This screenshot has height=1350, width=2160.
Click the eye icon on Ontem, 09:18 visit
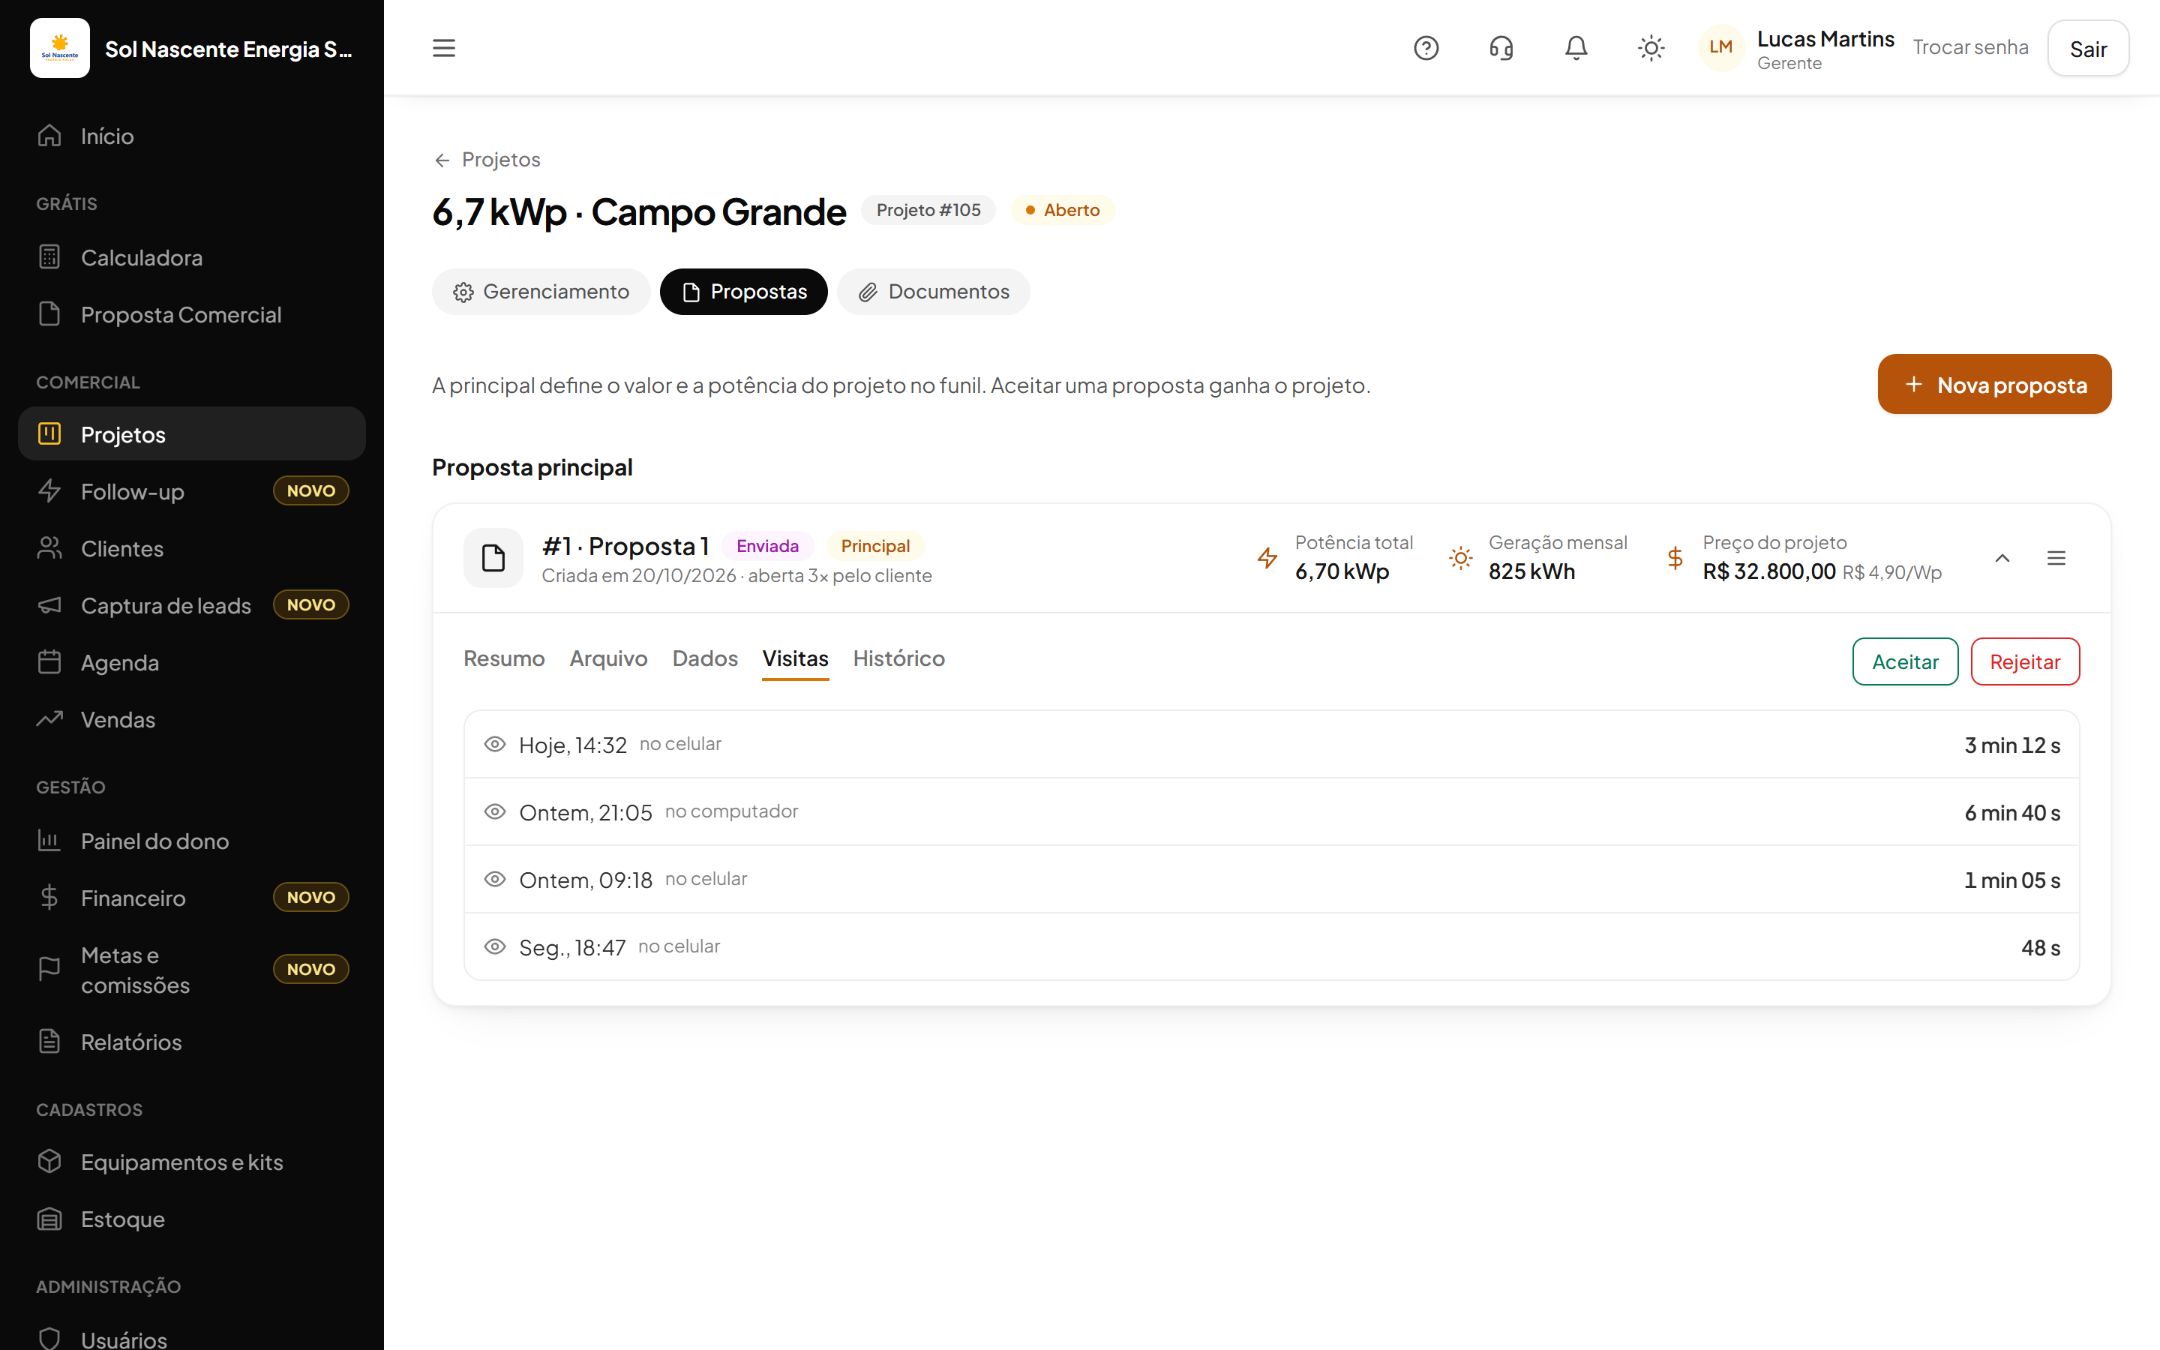pyautogui.click(x=495, y=879)
